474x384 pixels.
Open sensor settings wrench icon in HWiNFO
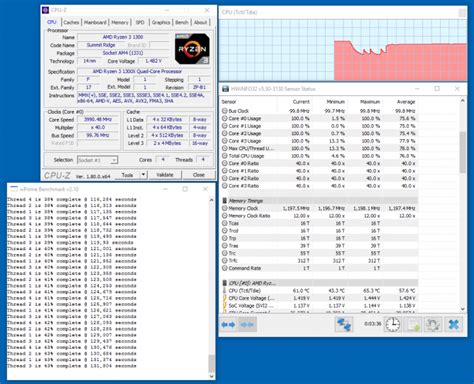coord(433,324)
